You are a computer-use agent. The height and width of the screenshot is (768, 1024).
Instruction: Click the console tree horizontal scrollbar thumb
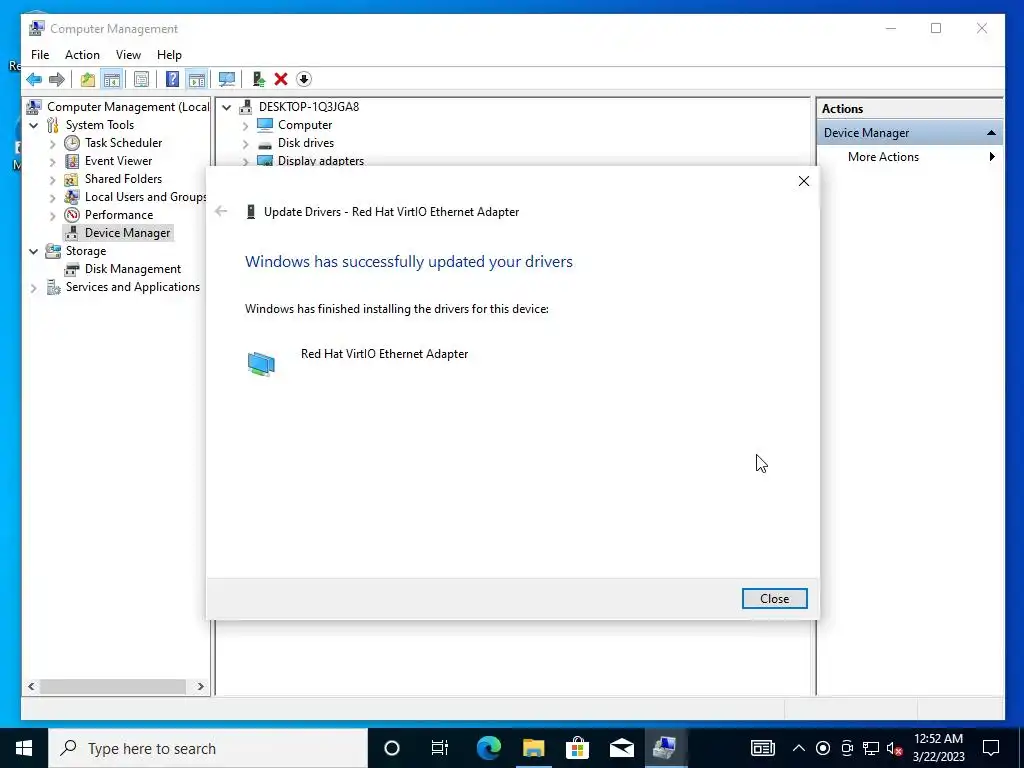tap(112, 686)
